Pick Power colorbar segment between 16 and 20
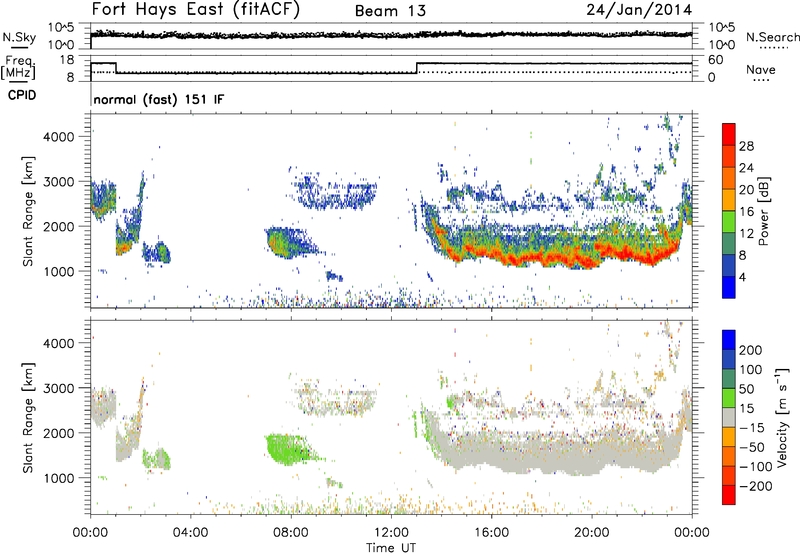800x554 pixels. click(x=729, y=200)
